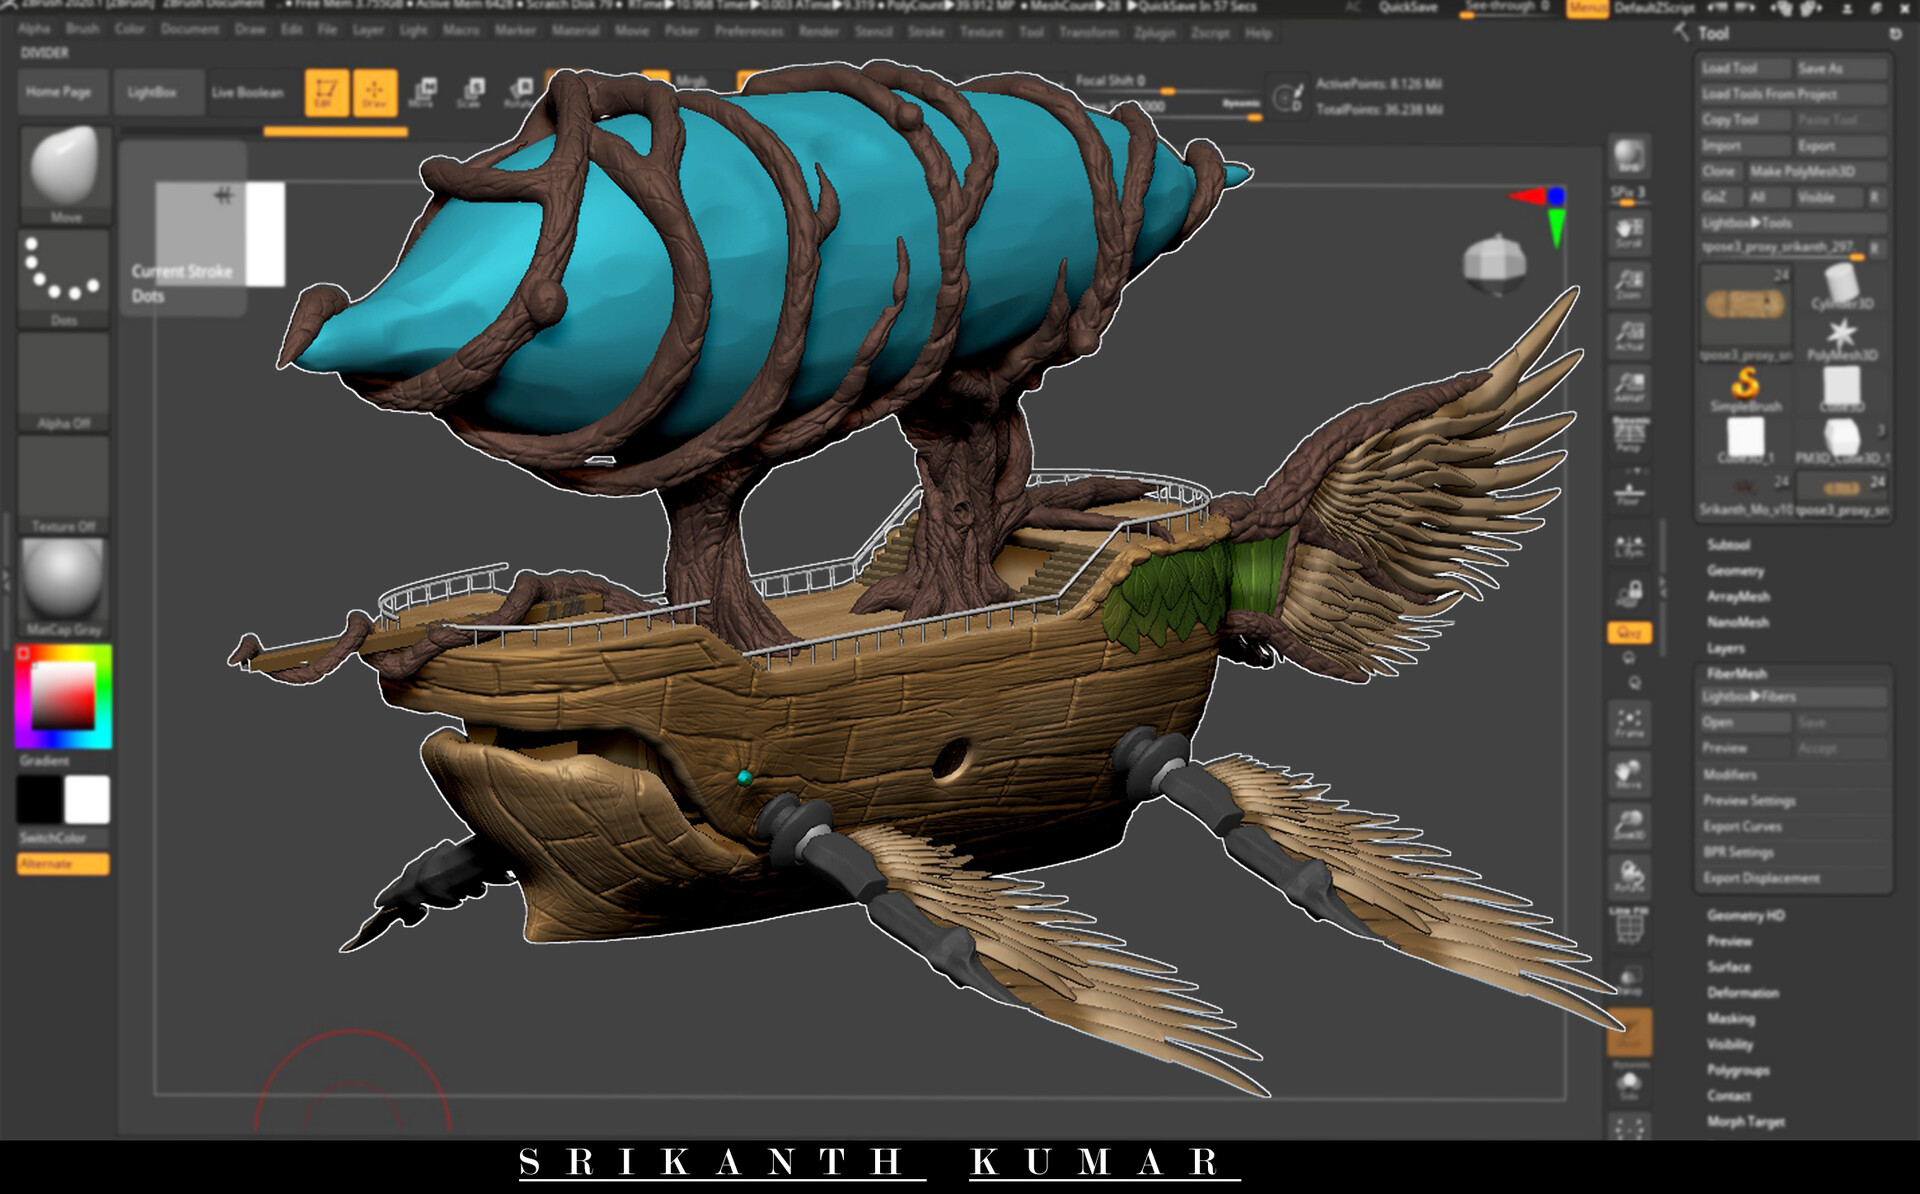Click the Load Tool button

(1743, 68)
